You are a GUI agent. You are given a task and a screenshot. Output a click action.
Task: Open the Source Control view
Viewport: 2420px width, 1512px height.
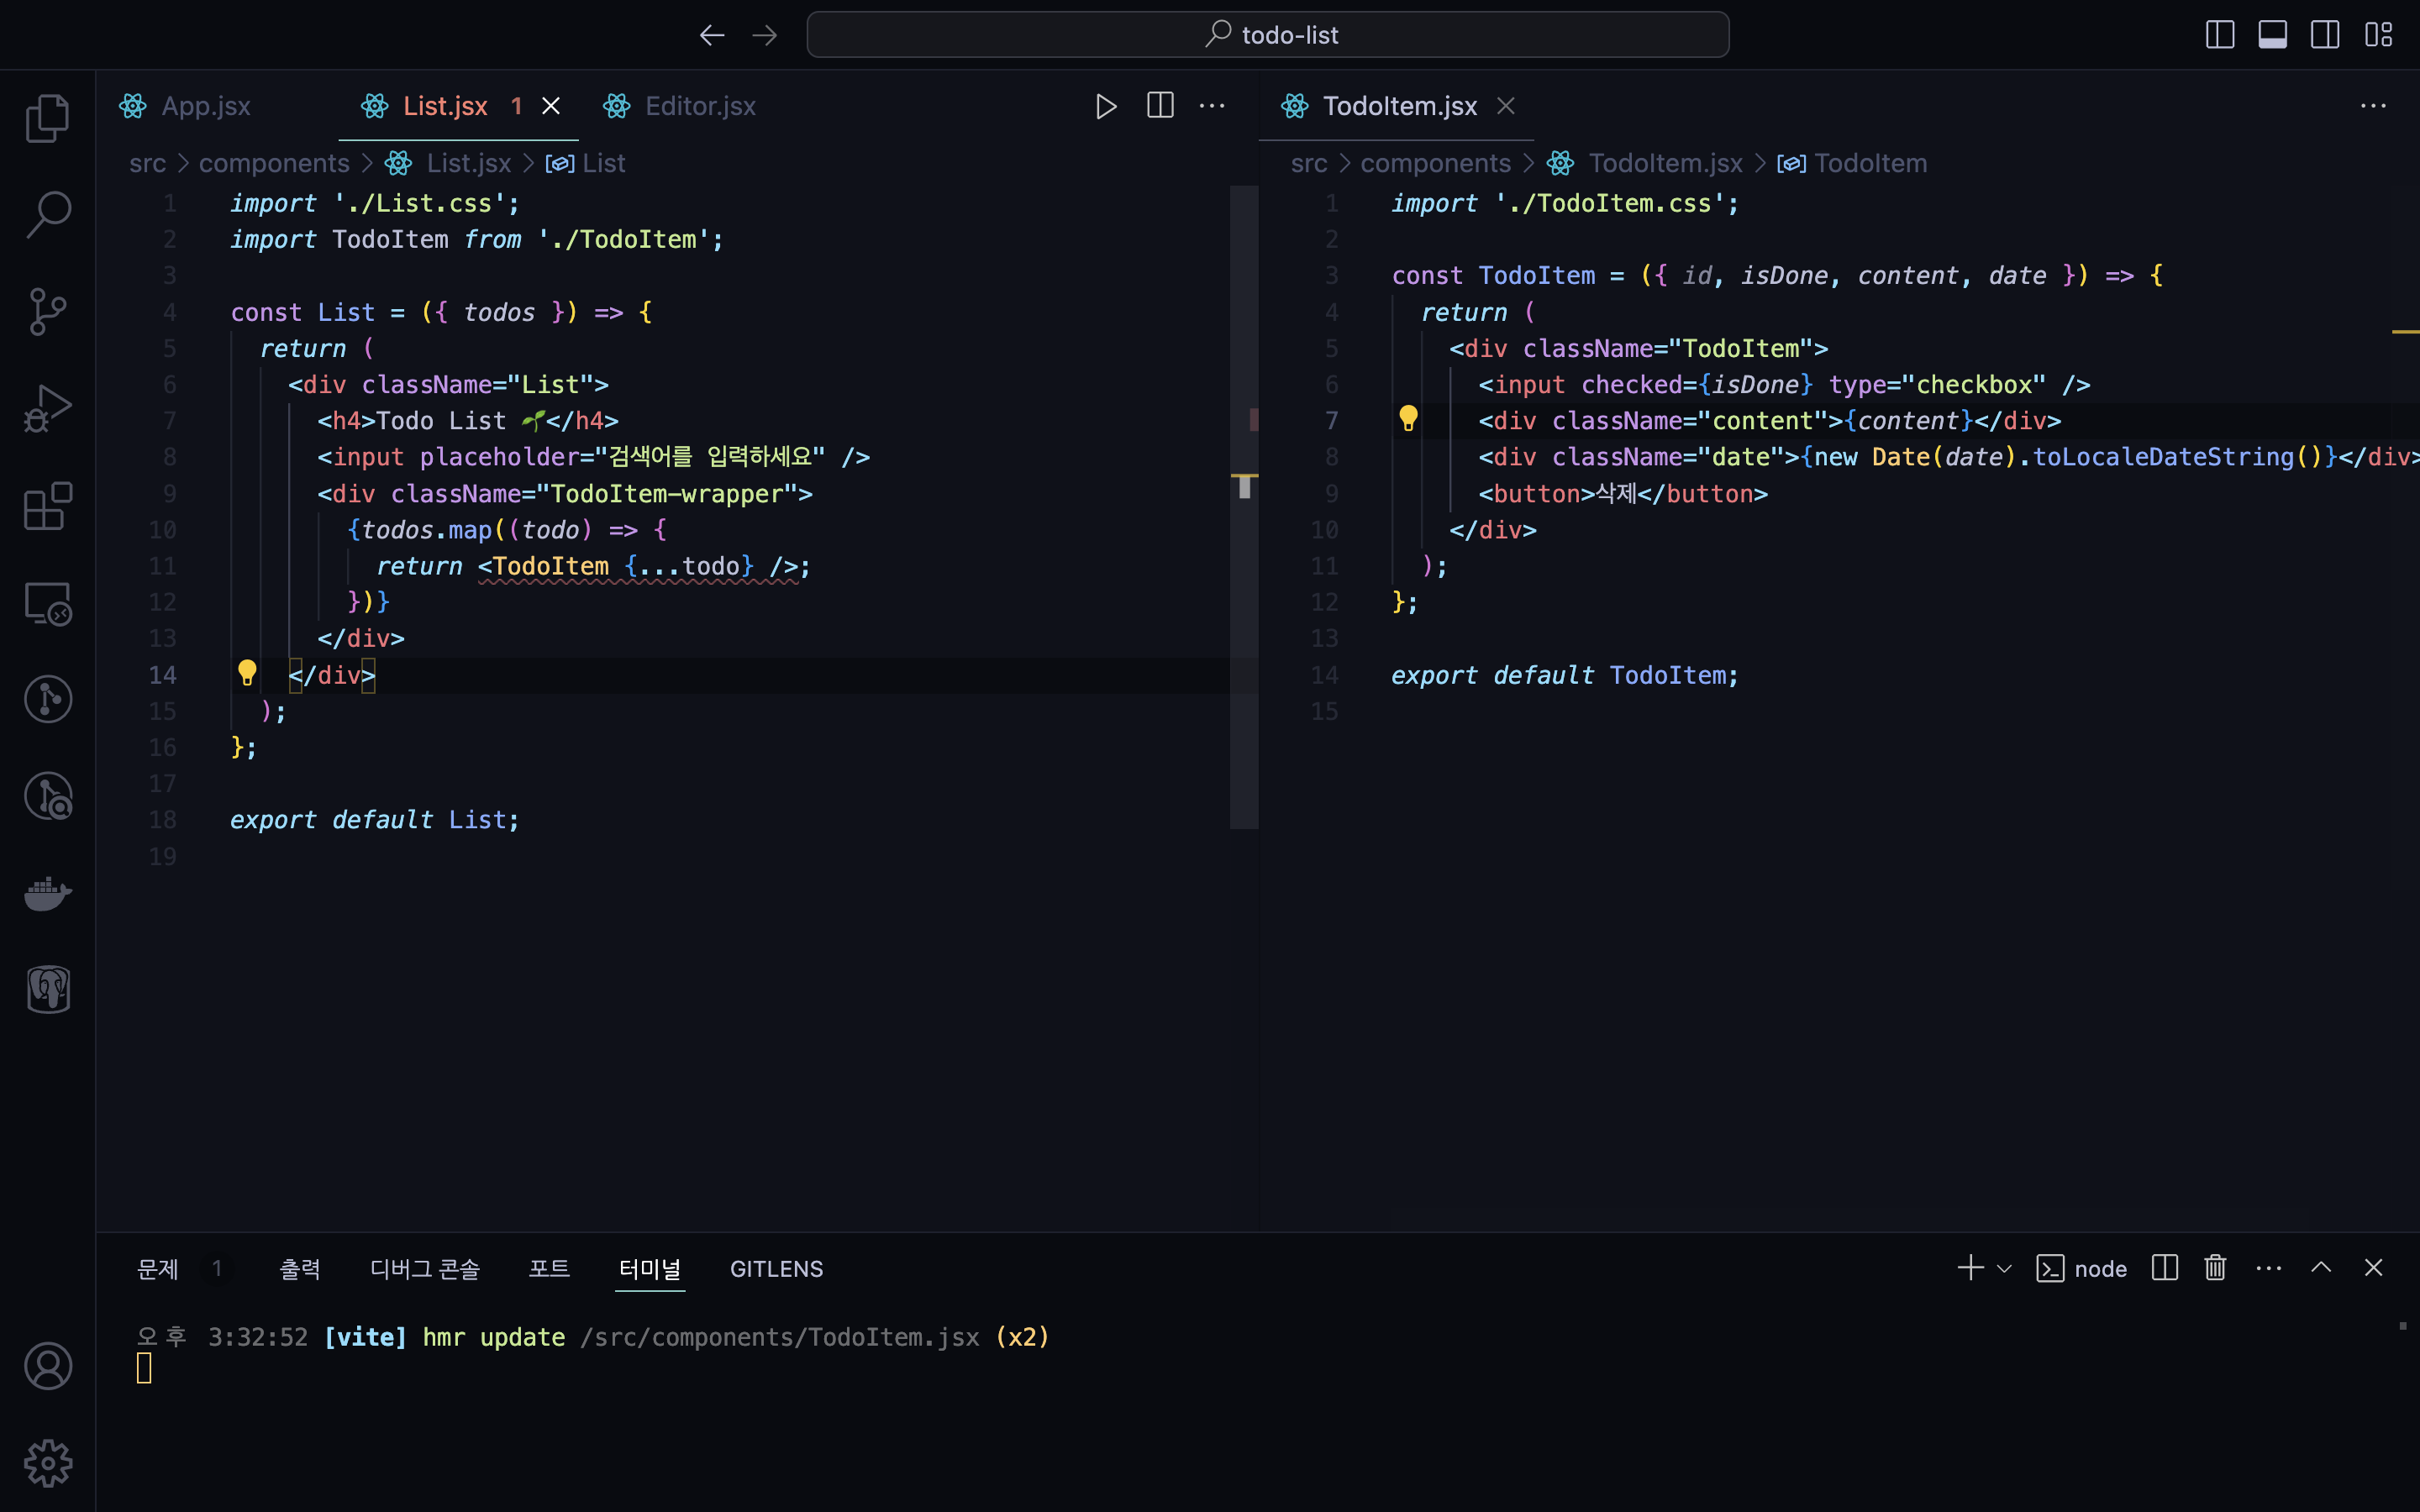pos(47,312)
